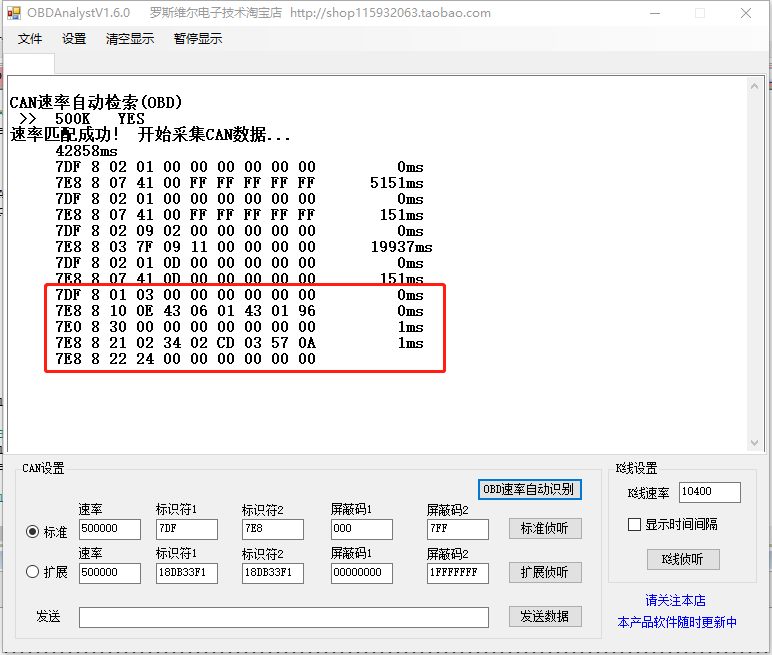Click the K线速率 field showing 10400
This screenshot has width=772, height=655.
[x=709, y=492]
